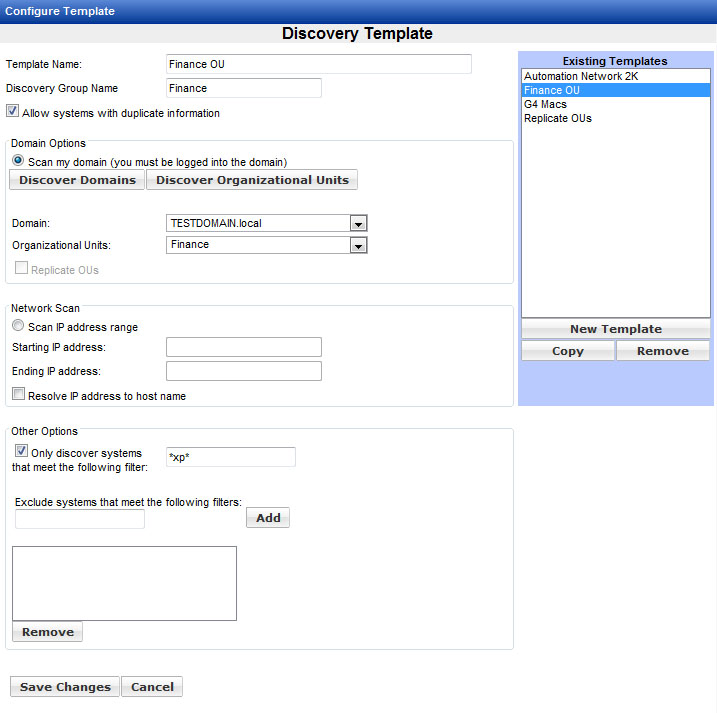Open the Domain dropdown list
This screenshot has height=713, width=717.
[359, 223]
